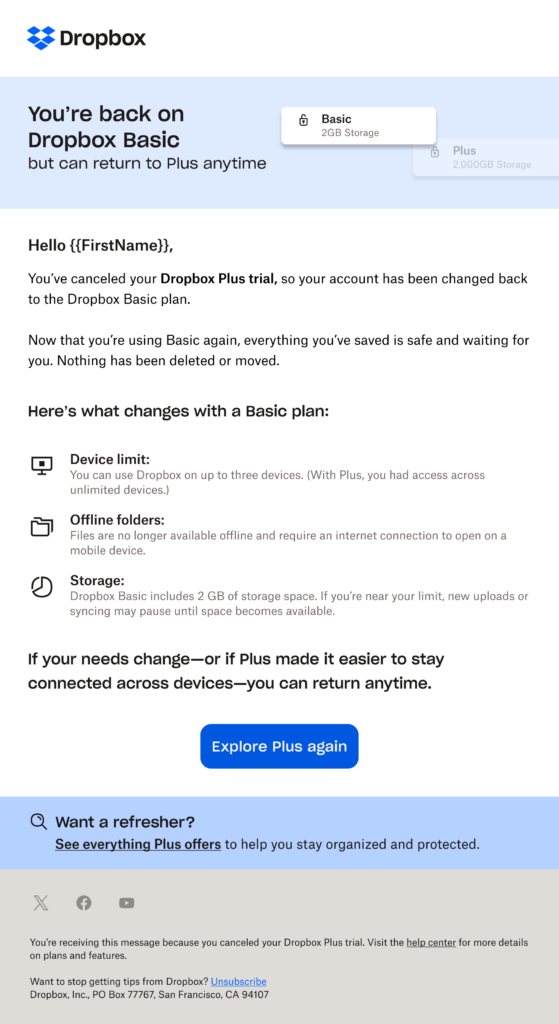Click the Offline folders icon

click(x=42, y=526)
